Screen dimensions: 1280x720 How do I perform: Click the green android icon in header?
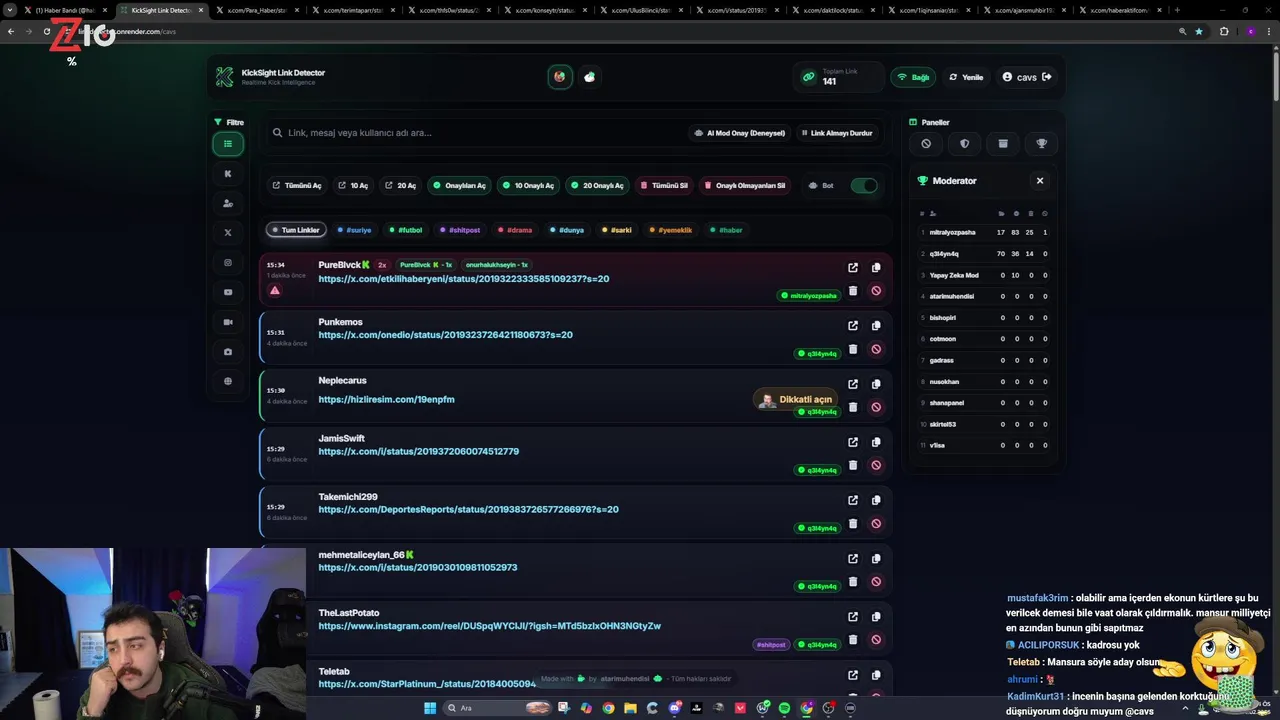[x=590, y=77]
